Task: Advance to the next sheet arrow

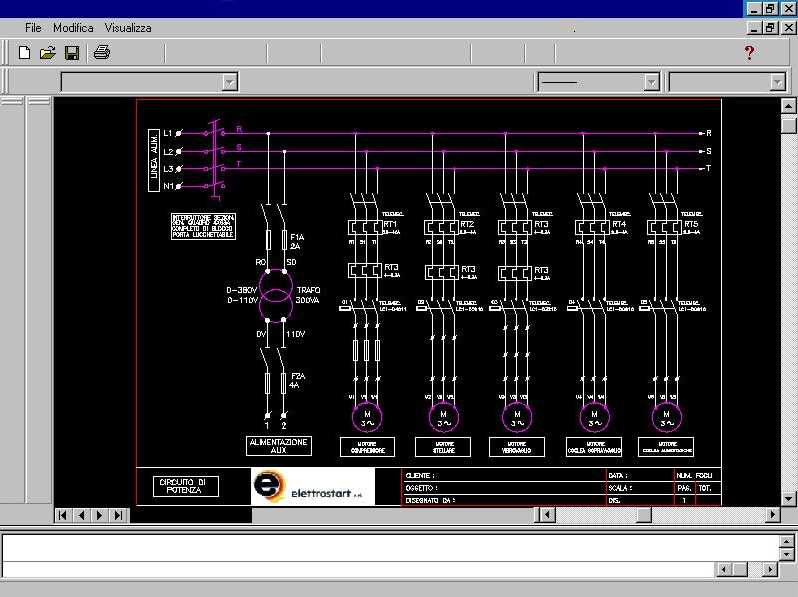Action: tap(100, 515)
